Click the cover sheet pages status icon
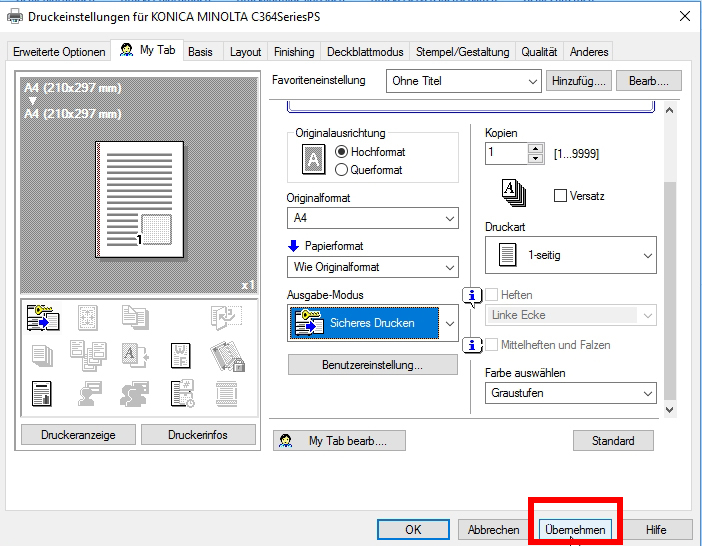This screenshot has height=546, width=702. click(x=135, y=317)
